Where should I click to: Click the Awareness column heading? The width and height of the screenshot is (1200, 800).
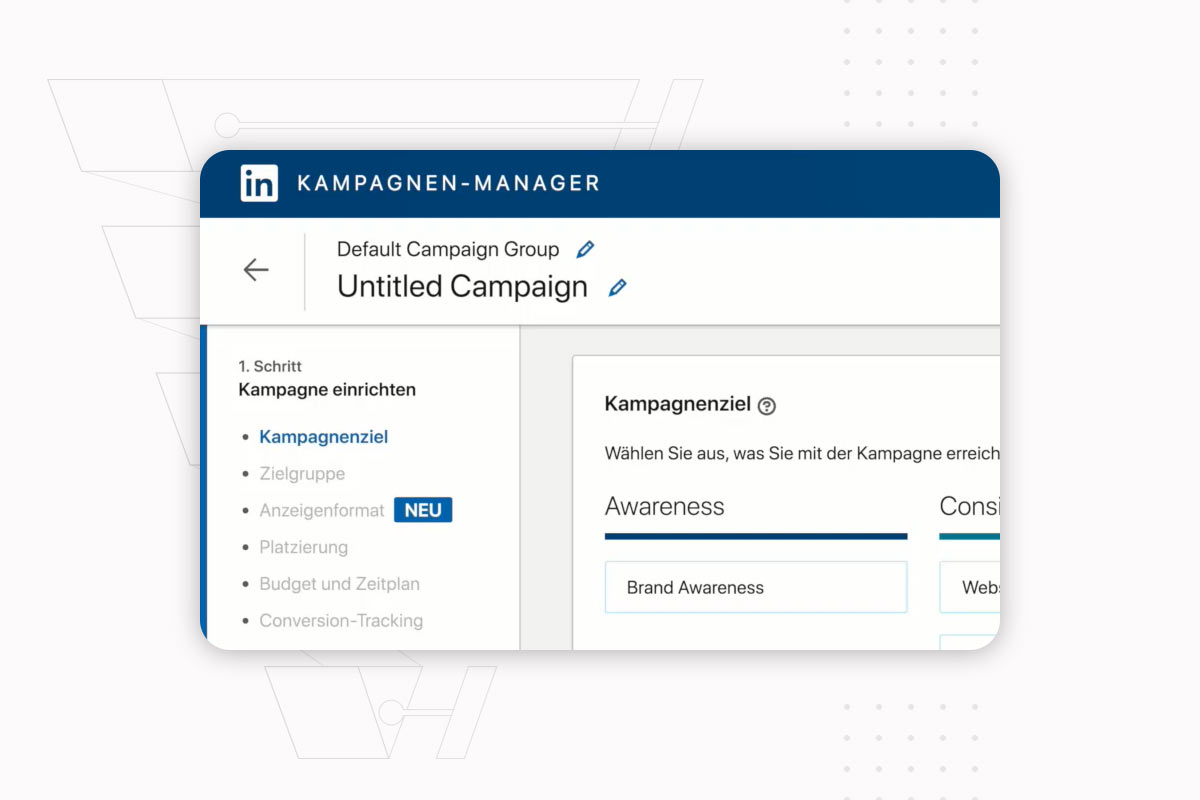tap(665, 506)
